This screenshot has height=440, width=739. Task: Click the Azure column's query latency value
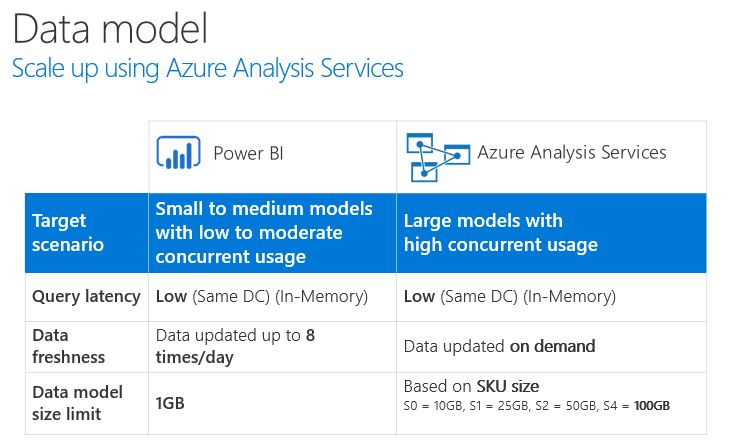tap(509, 296)
